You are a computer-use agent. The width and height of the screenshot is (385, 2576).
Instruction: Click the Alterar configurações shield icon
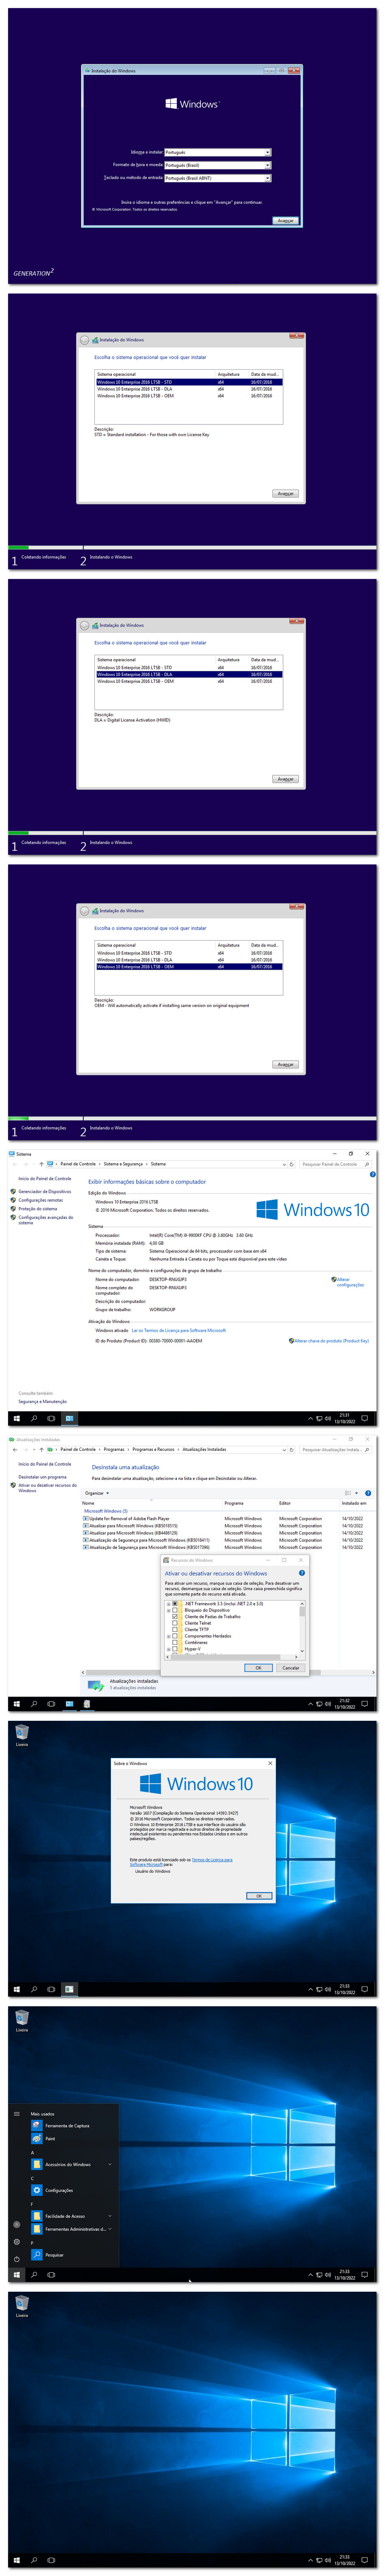[334, 1279]
